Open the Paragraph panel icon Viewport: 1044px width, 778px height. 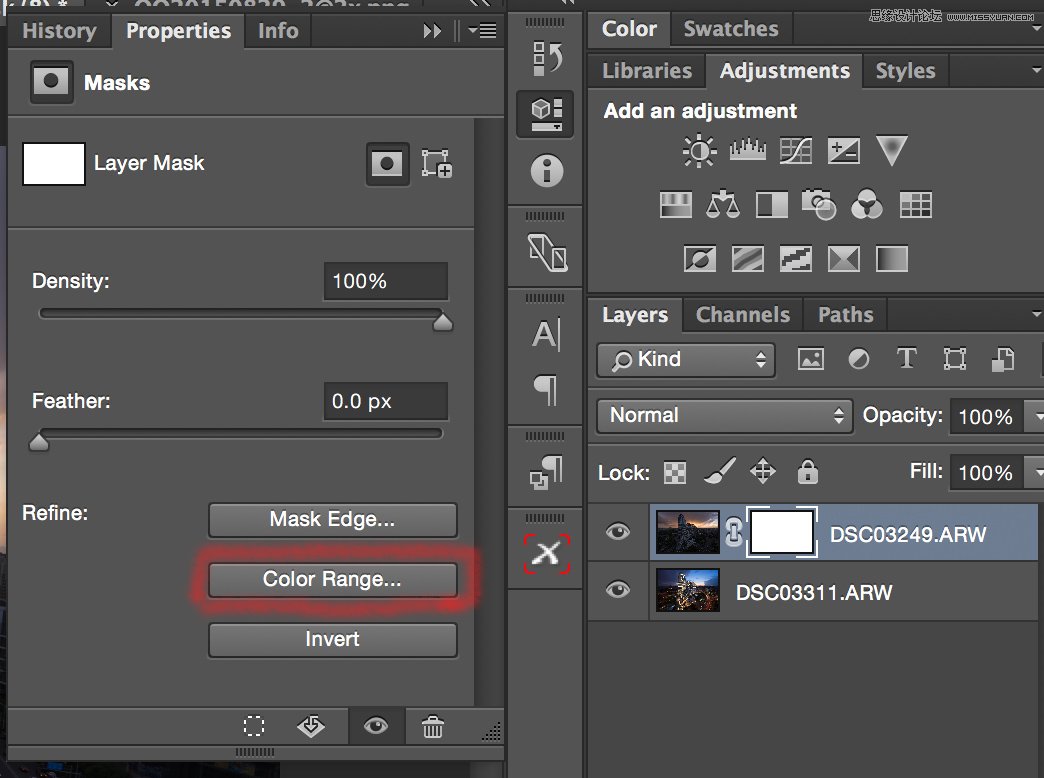546,390
